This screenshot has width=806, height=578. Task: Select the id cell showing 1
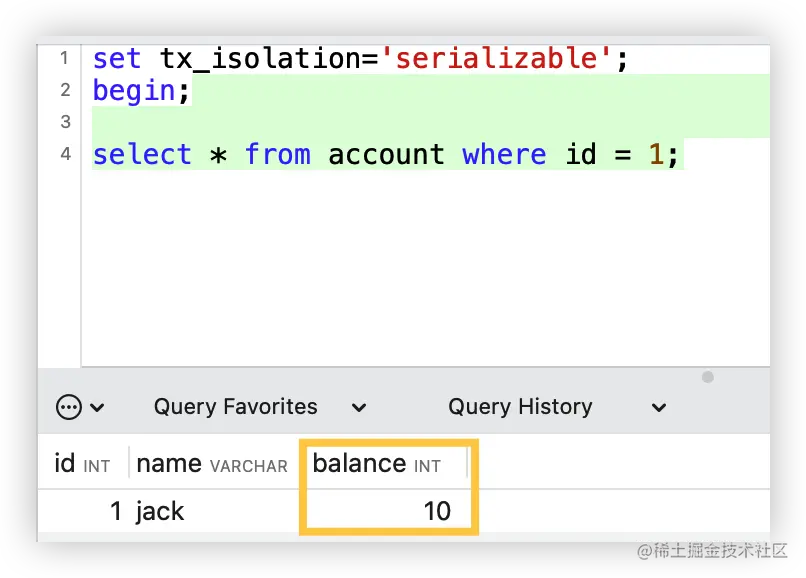click(x=116, y=511)
